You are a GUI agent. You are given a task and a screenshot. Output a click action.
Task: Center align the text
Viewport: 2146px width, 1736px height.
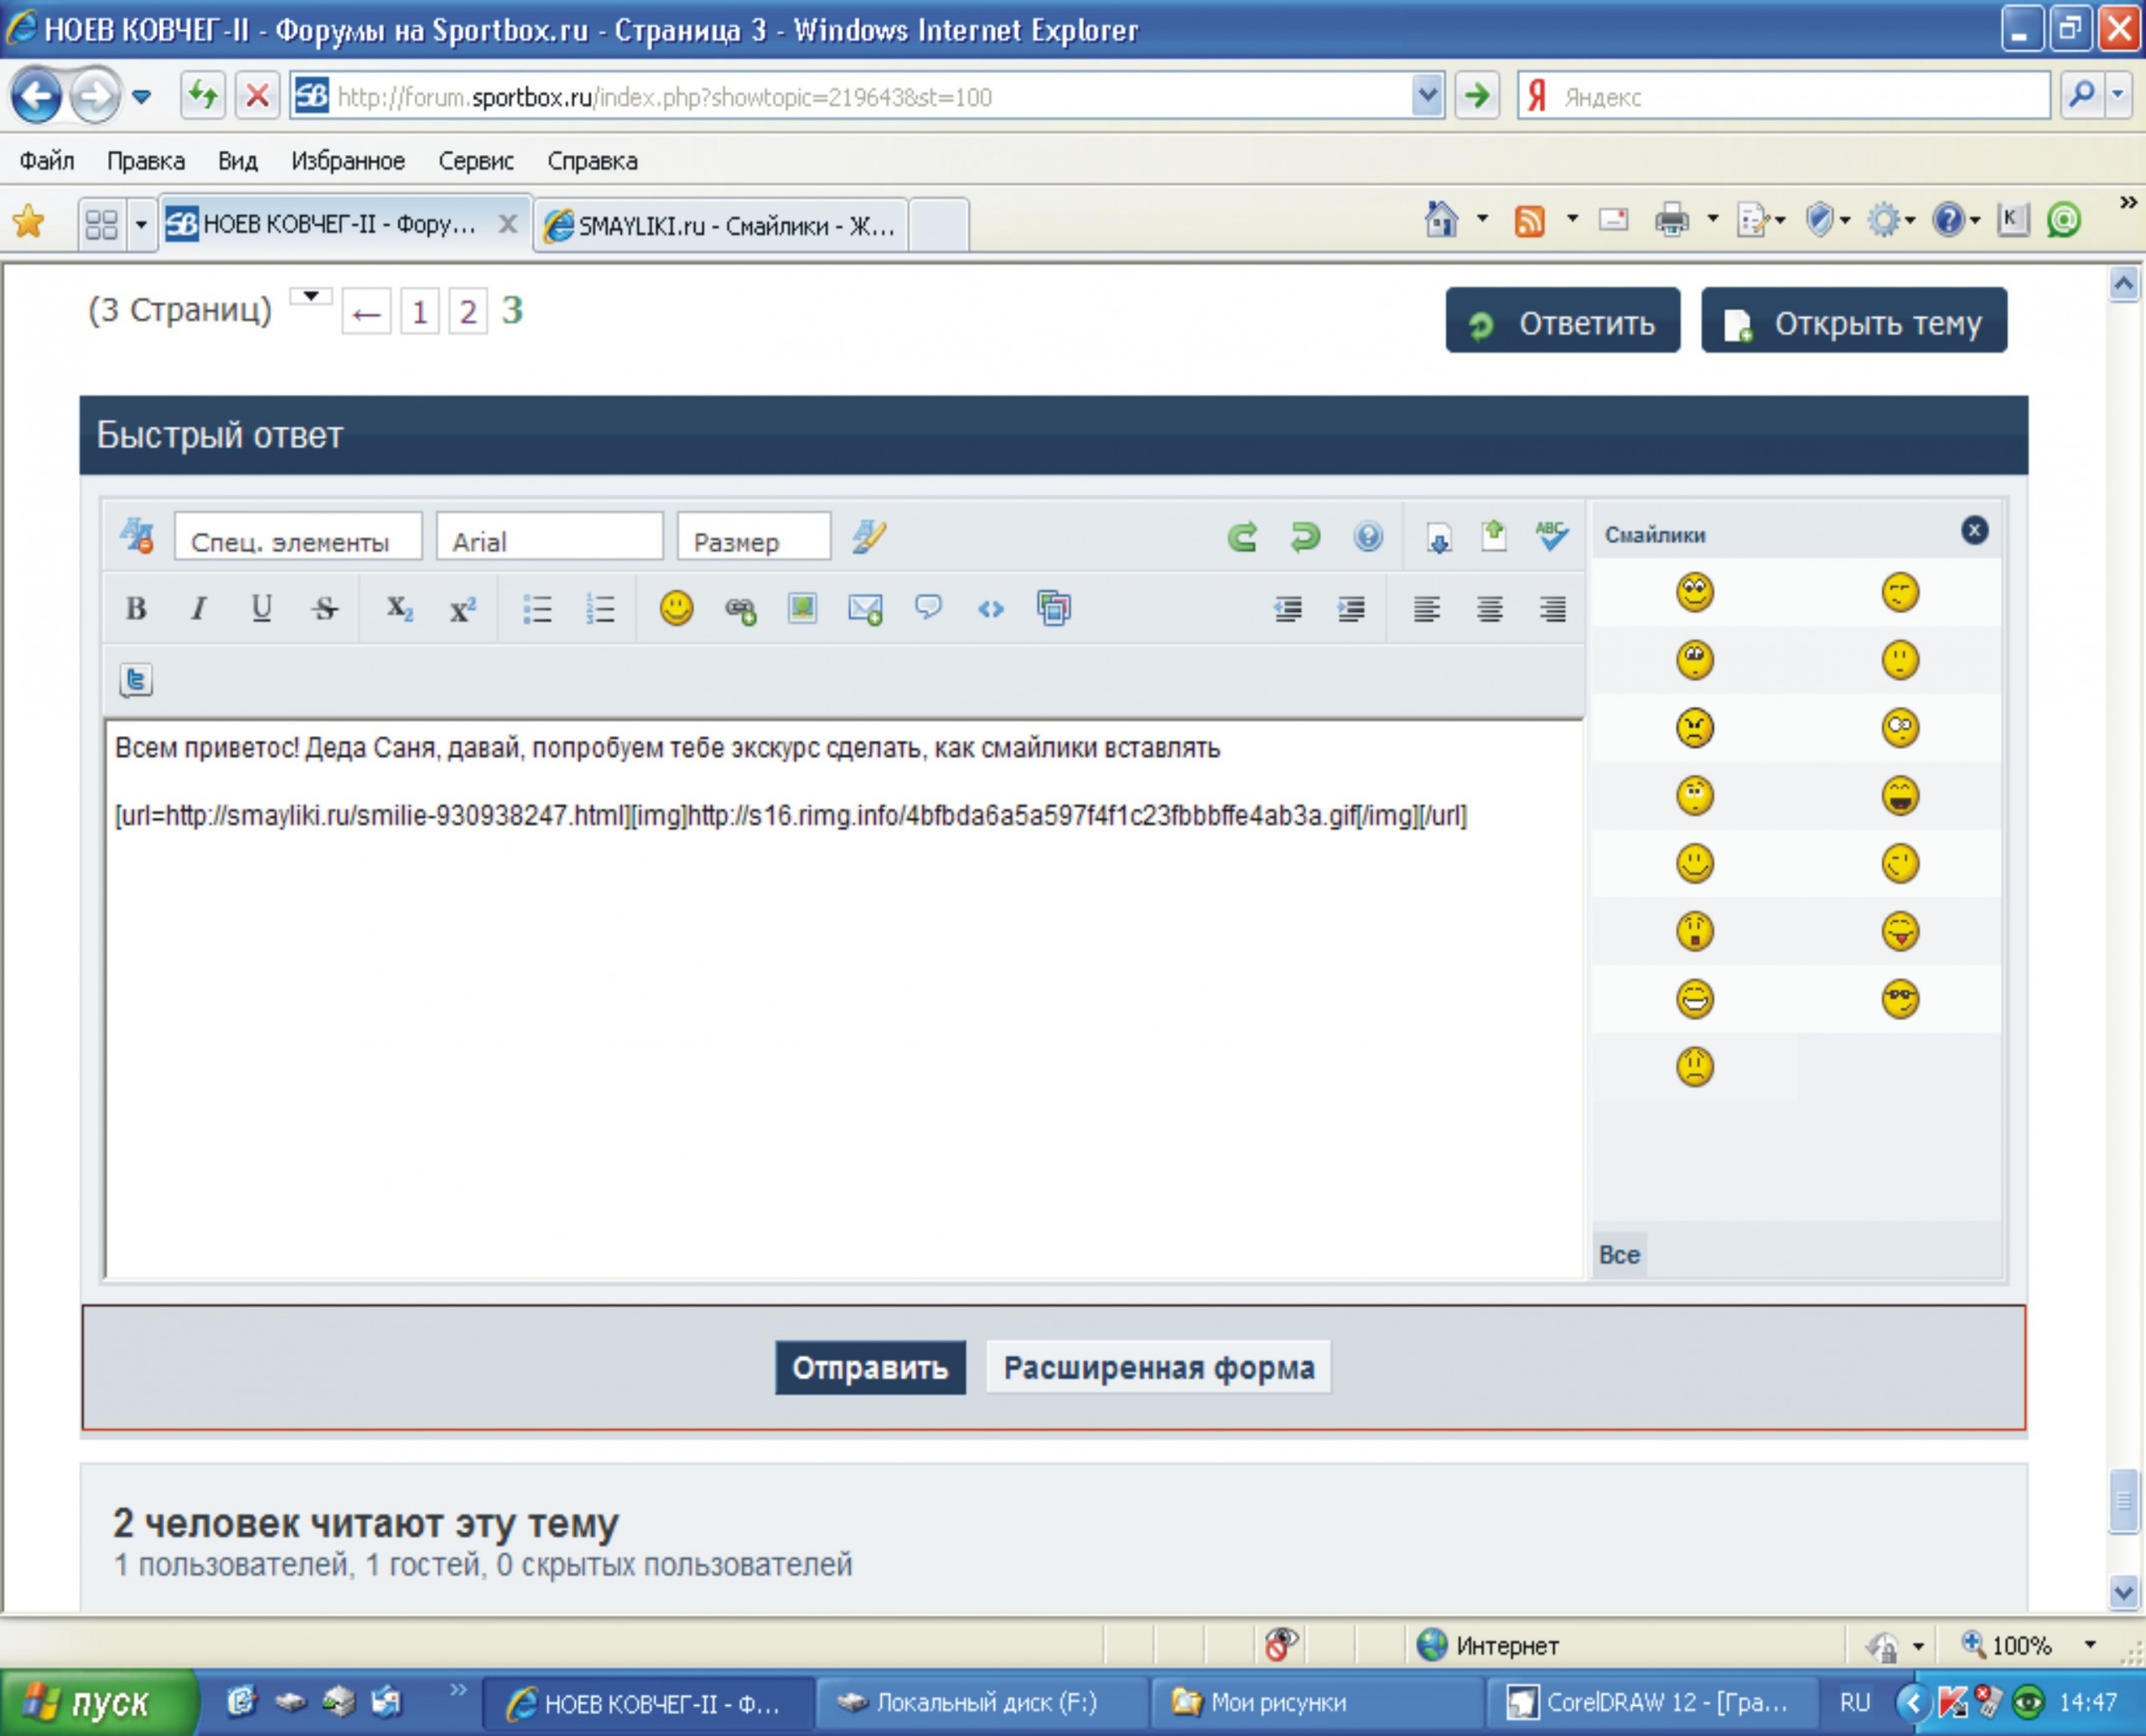pos(1490,608)
